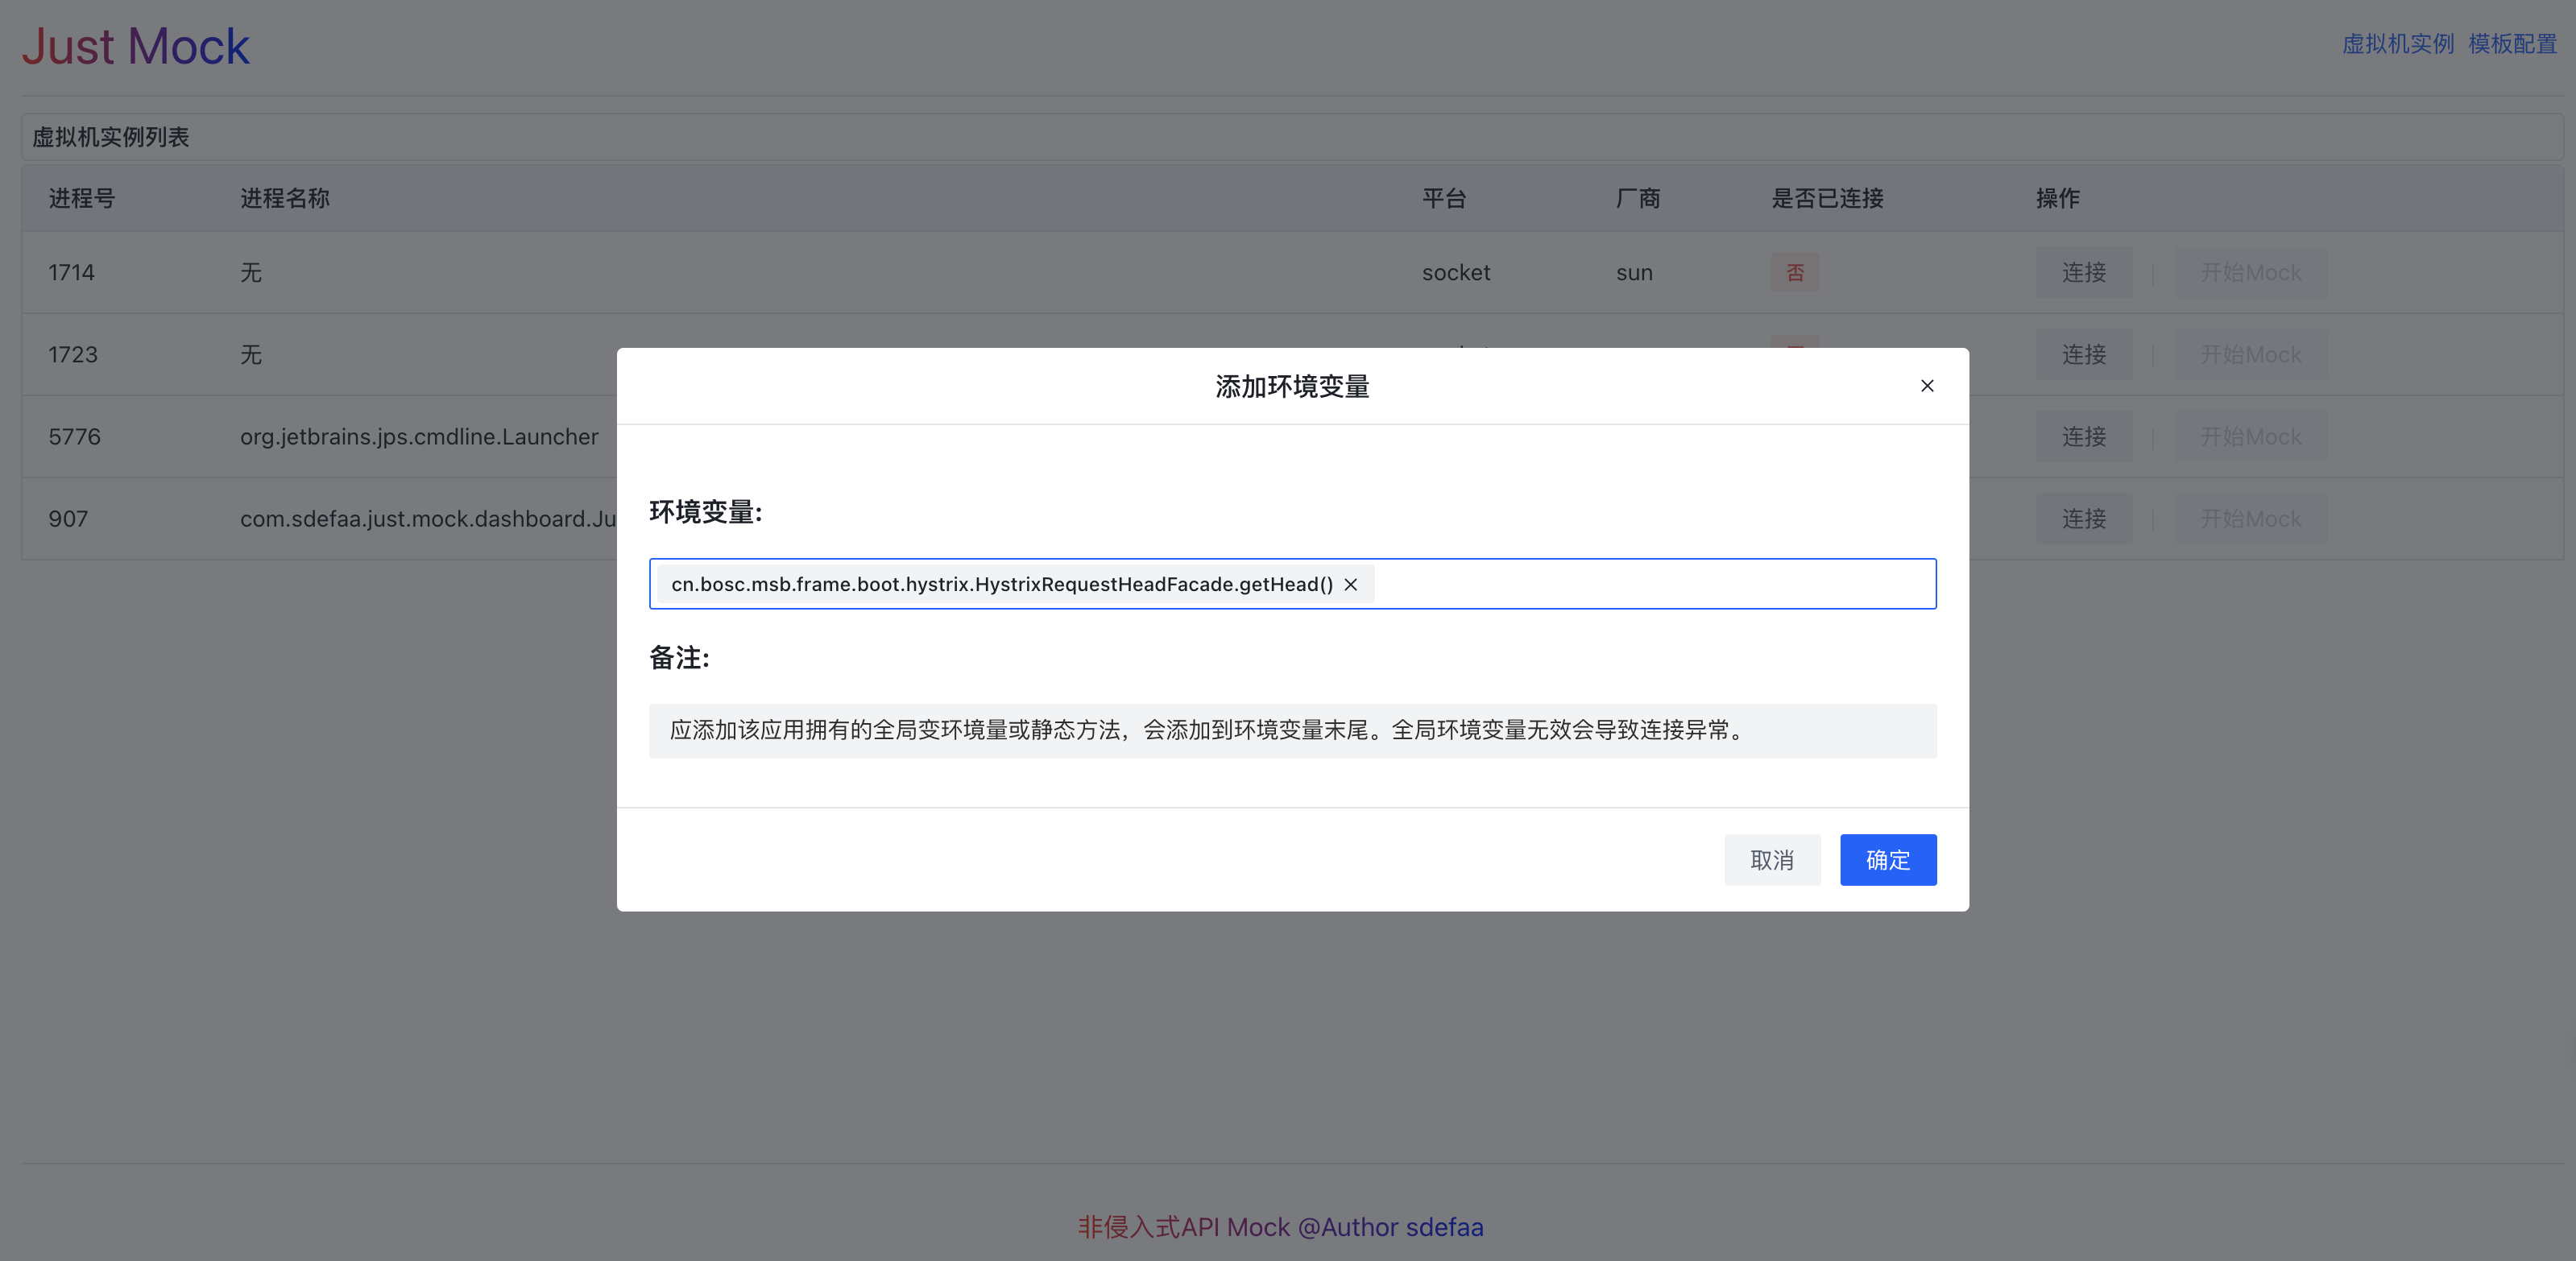The height and width of the screenshot is (1261, 2576).
Task: Close the 添加环境变量 dialog
Action: [1927, 386]
